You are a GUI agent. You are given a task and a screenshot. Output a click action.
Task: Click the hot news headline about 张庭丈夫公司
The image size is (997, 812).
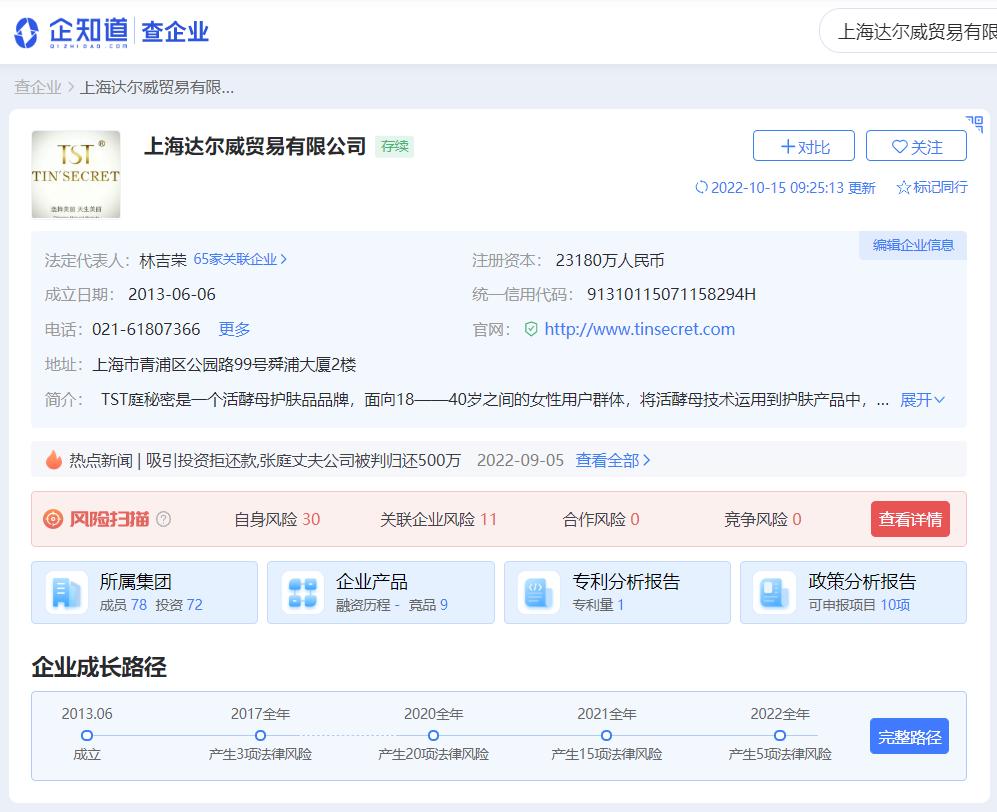(303, 460)
